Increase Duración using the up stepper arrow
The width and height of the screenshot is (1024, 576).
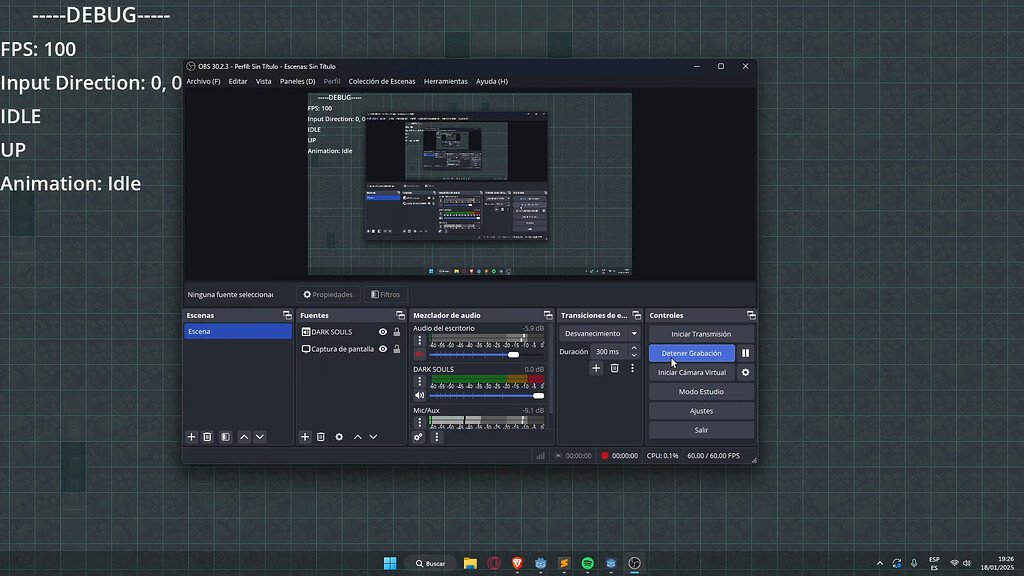(x=634, y=348)
